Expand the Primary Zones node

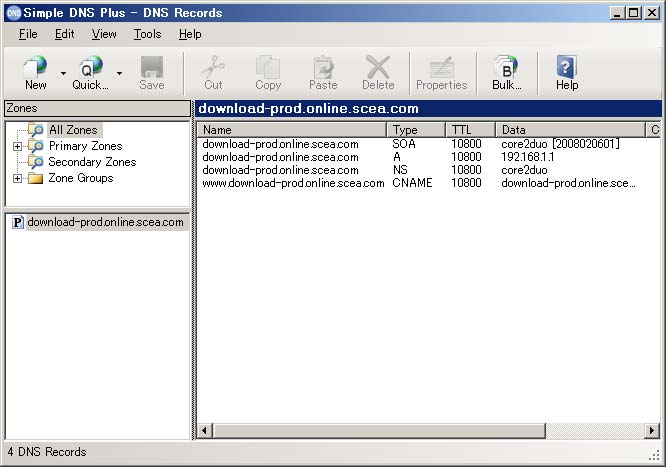(17, 147)
